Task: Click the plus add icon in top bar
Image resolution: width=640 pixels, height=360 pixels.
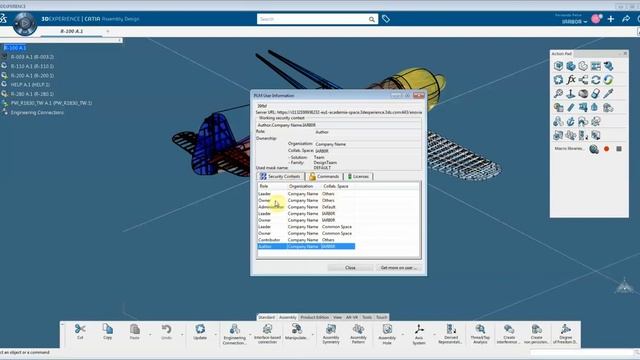Action: (611, 19)
